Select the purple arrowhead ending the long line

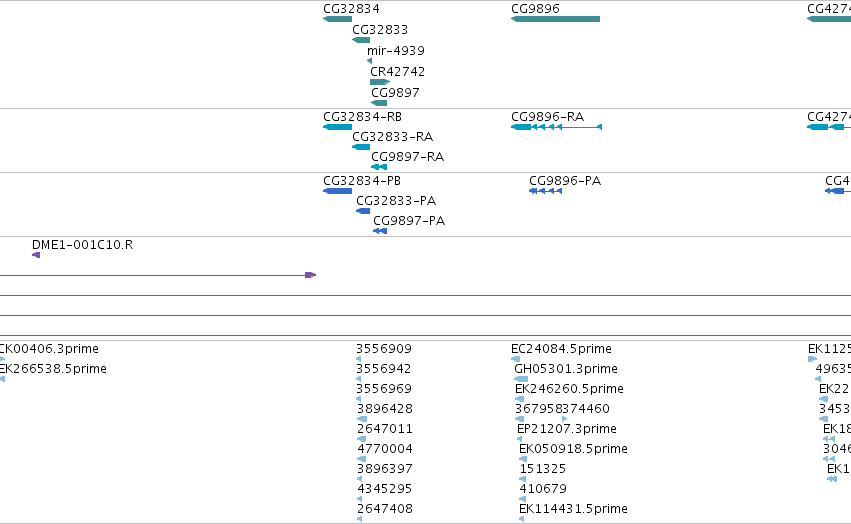point(310,275)
